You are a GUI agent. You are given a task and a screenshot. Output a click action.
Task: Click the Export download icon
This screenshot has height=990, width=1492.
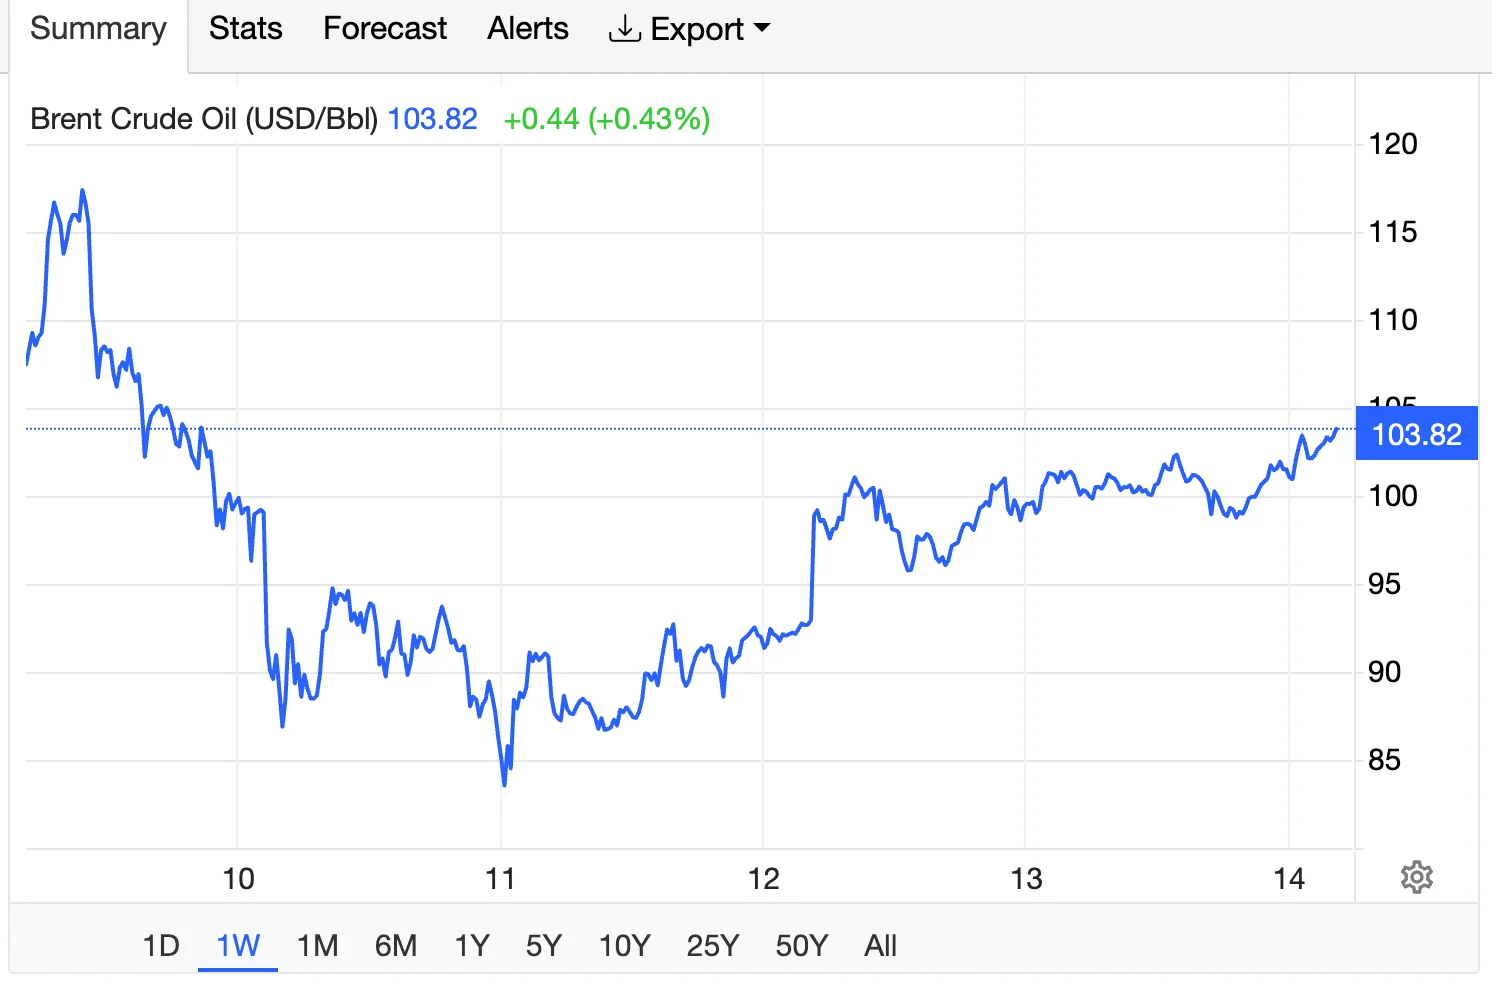624,29
